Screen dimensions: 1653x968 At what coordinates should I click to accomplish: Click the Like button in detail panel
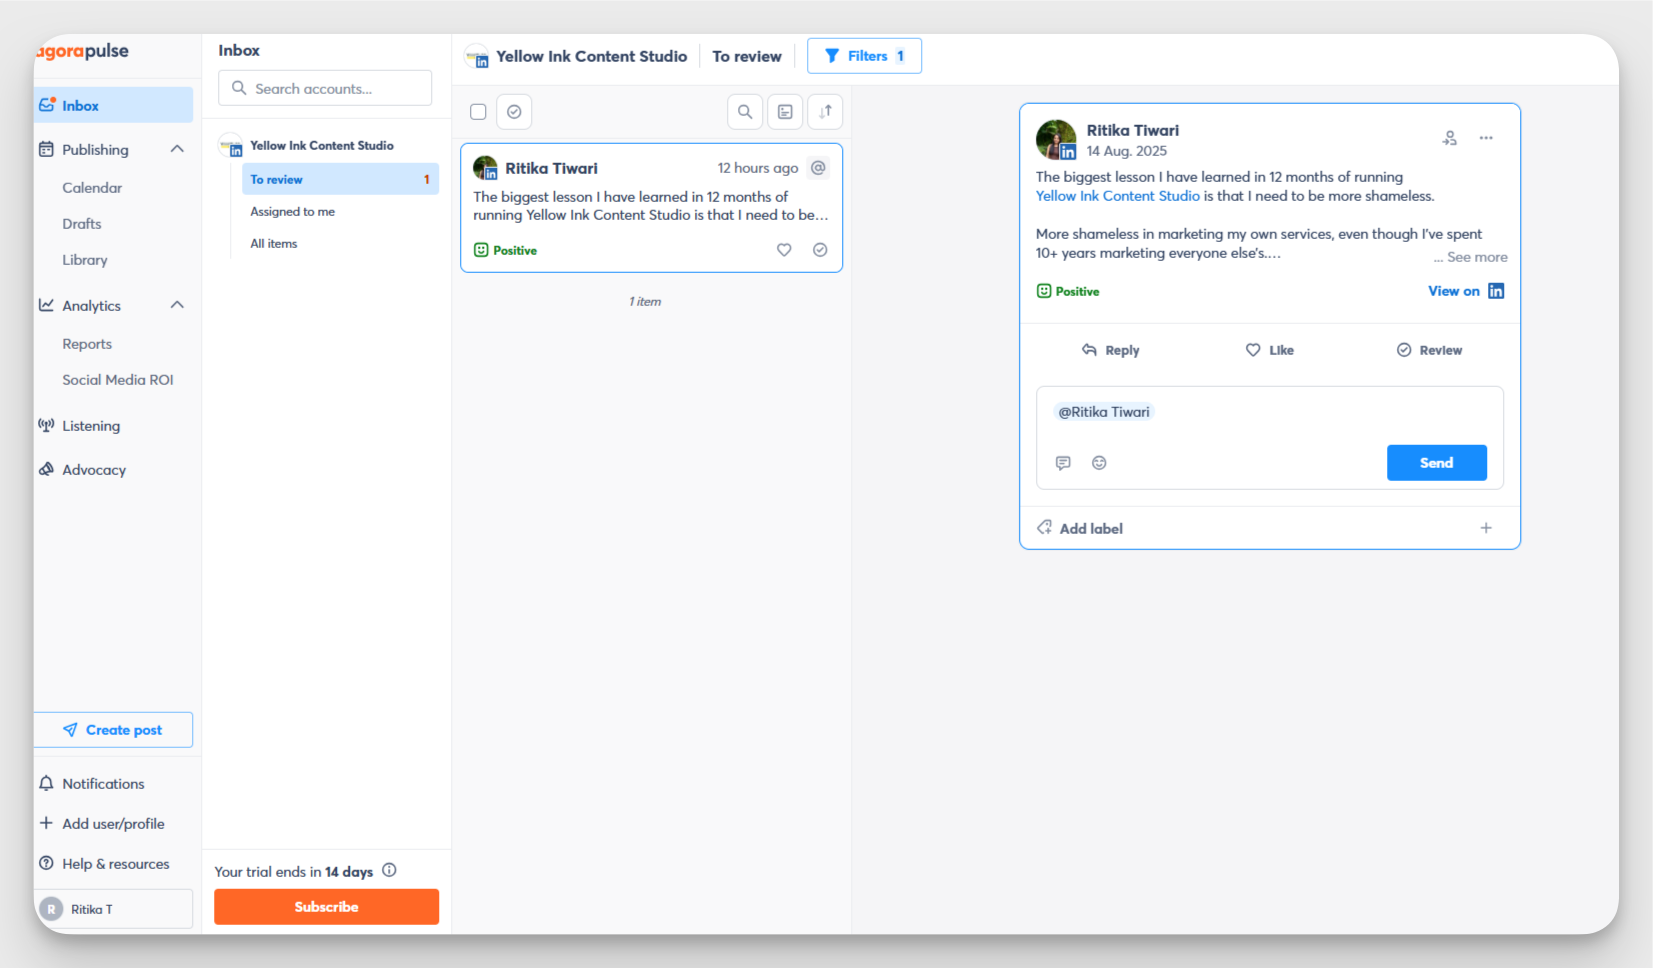[1269, 350]
